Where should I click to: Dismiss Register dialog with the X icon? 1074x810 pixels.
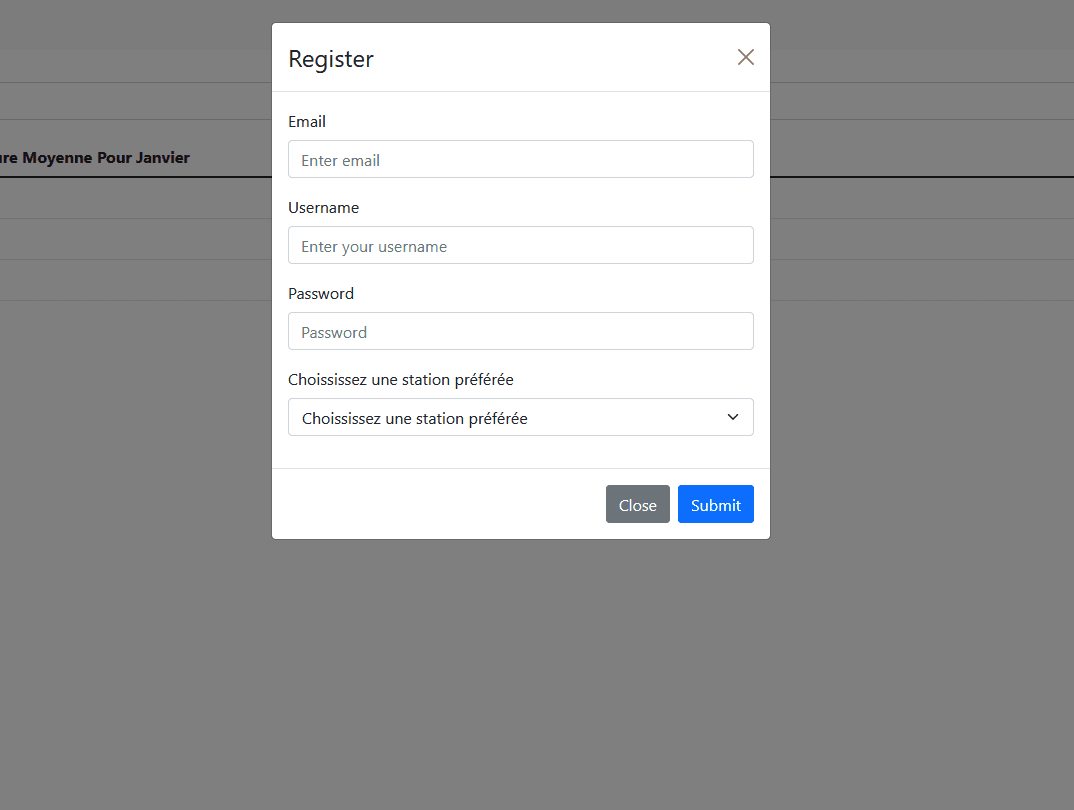pyautogui.click(x=745, y=57)
